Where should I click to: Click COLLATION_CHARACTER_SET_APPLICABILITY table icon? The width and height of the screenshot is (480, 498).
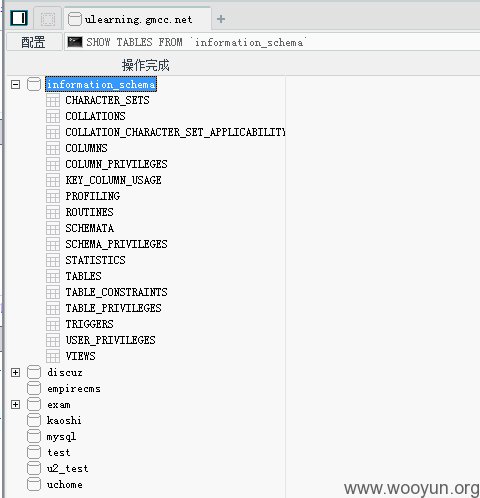[x=53, y=132]
